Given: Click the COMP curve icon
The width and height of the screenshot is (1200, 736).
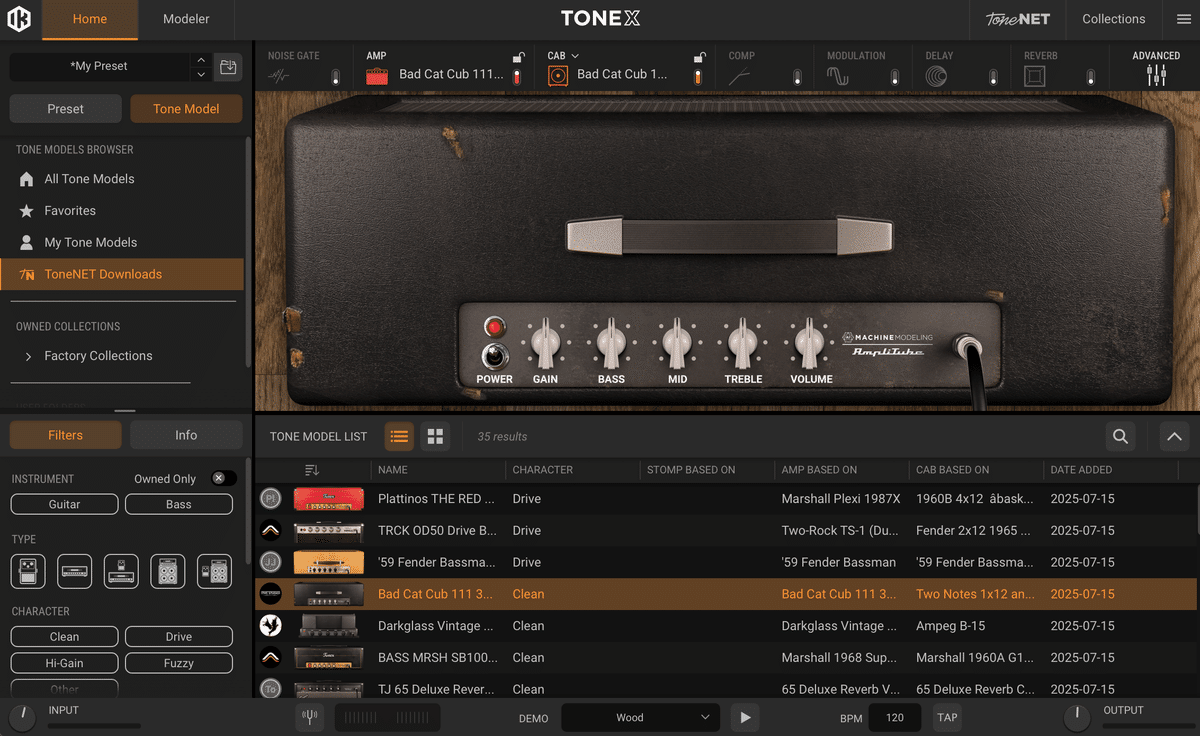Looking at the screenshot, I should [741, 77].
